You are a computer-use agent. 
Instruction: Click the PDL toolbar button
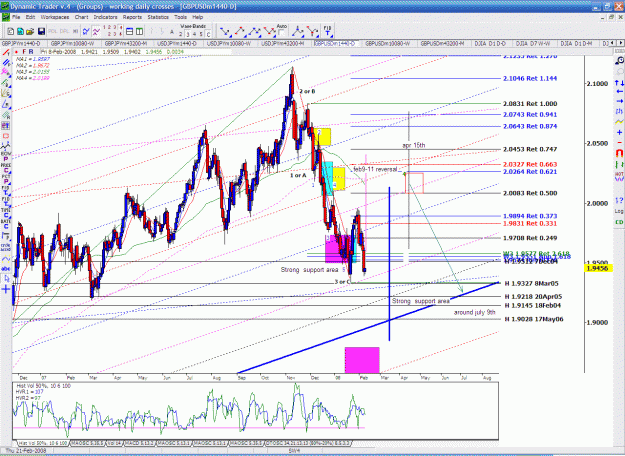53,31
